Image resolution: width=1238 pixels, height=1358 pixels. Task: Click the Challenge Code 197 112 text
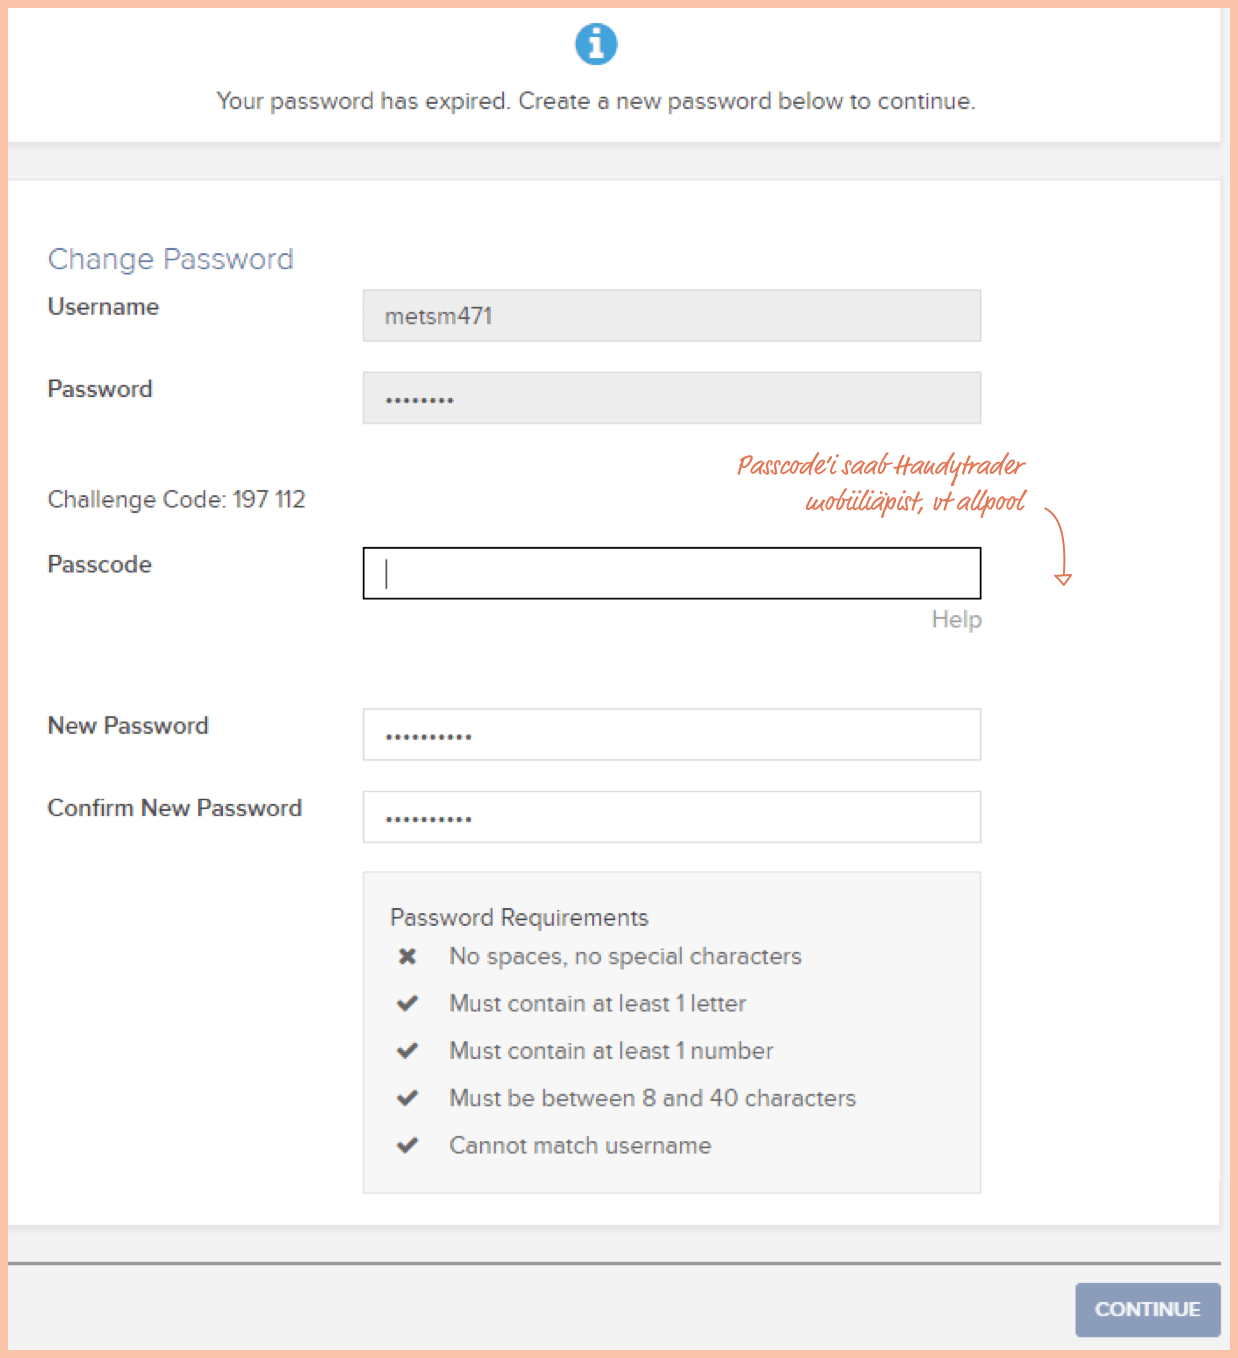click(177, 499)
